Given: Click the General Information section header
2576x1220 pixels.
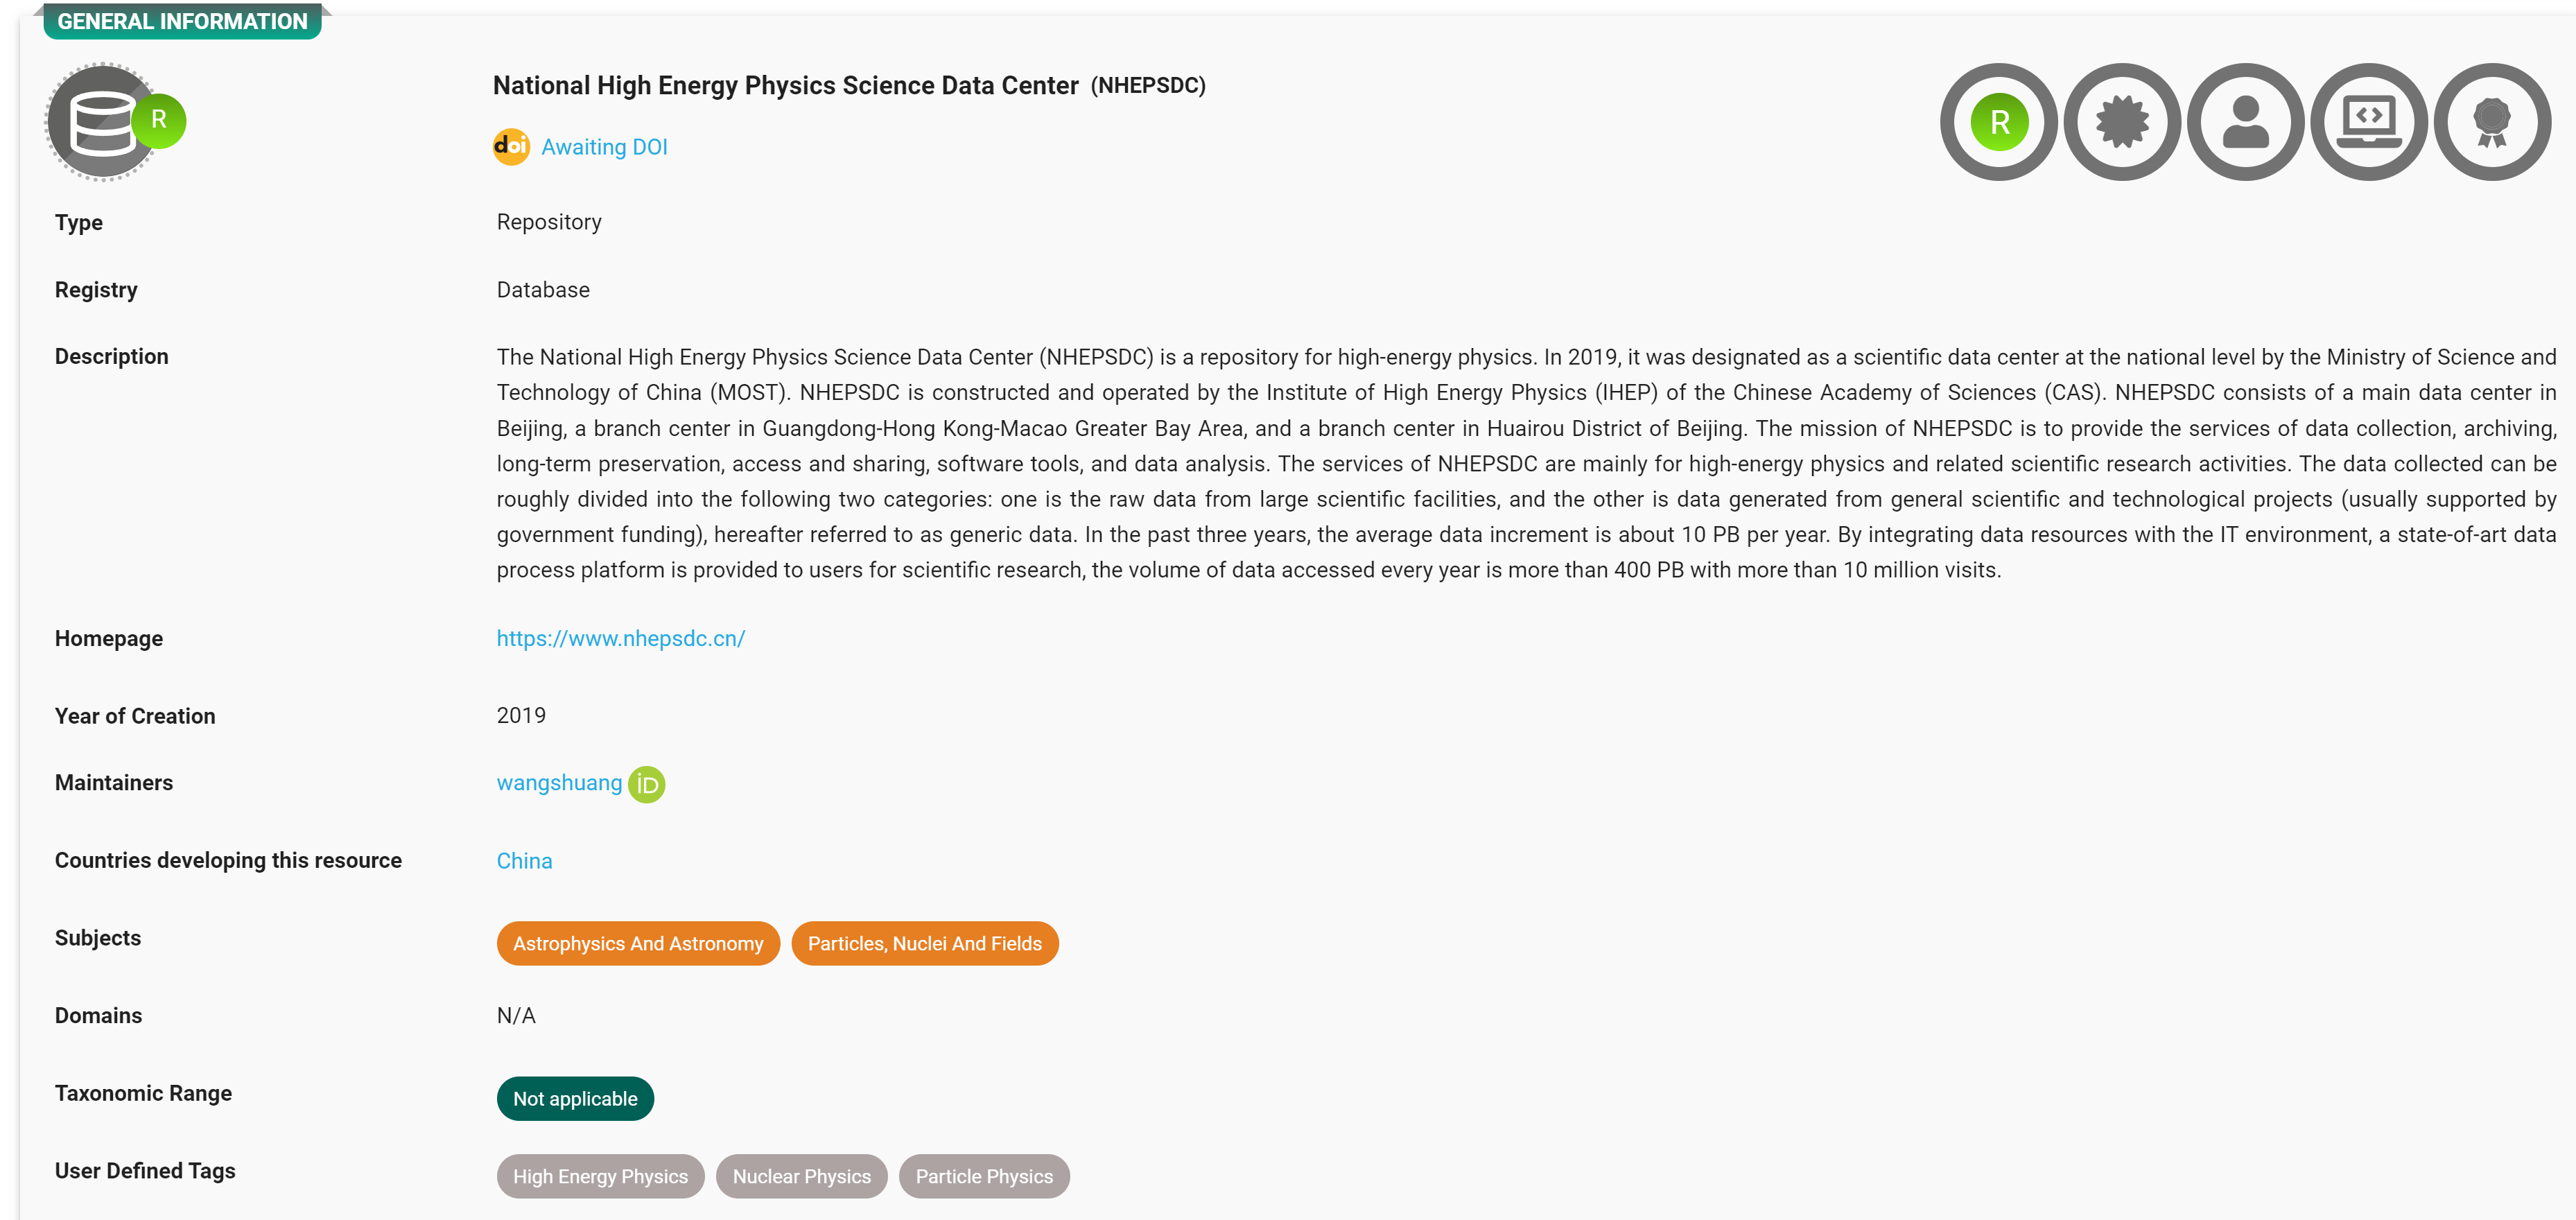Looking at the screenshot, I should point(182,21).
